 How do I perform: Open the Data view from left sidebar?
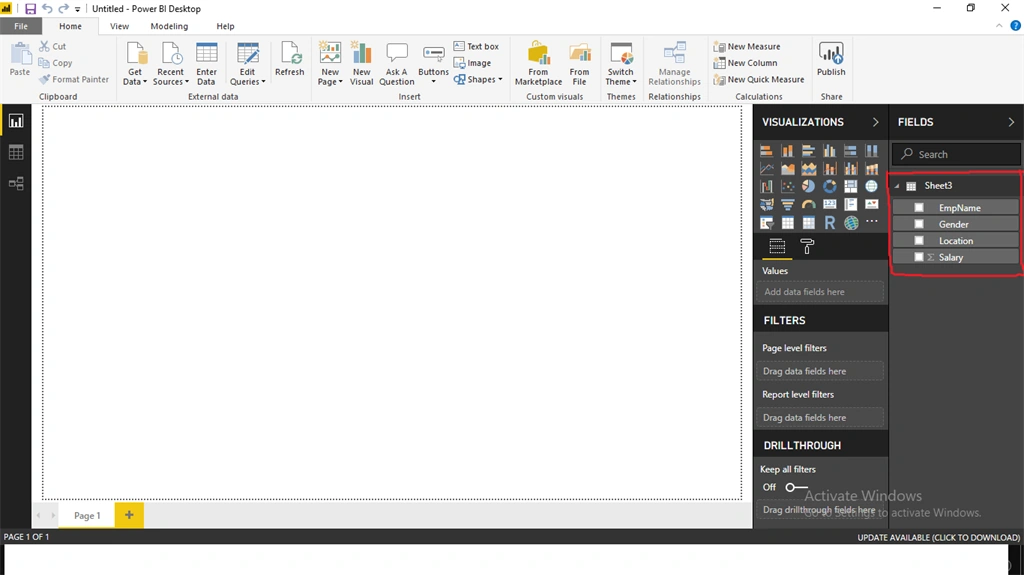(16, 152)
